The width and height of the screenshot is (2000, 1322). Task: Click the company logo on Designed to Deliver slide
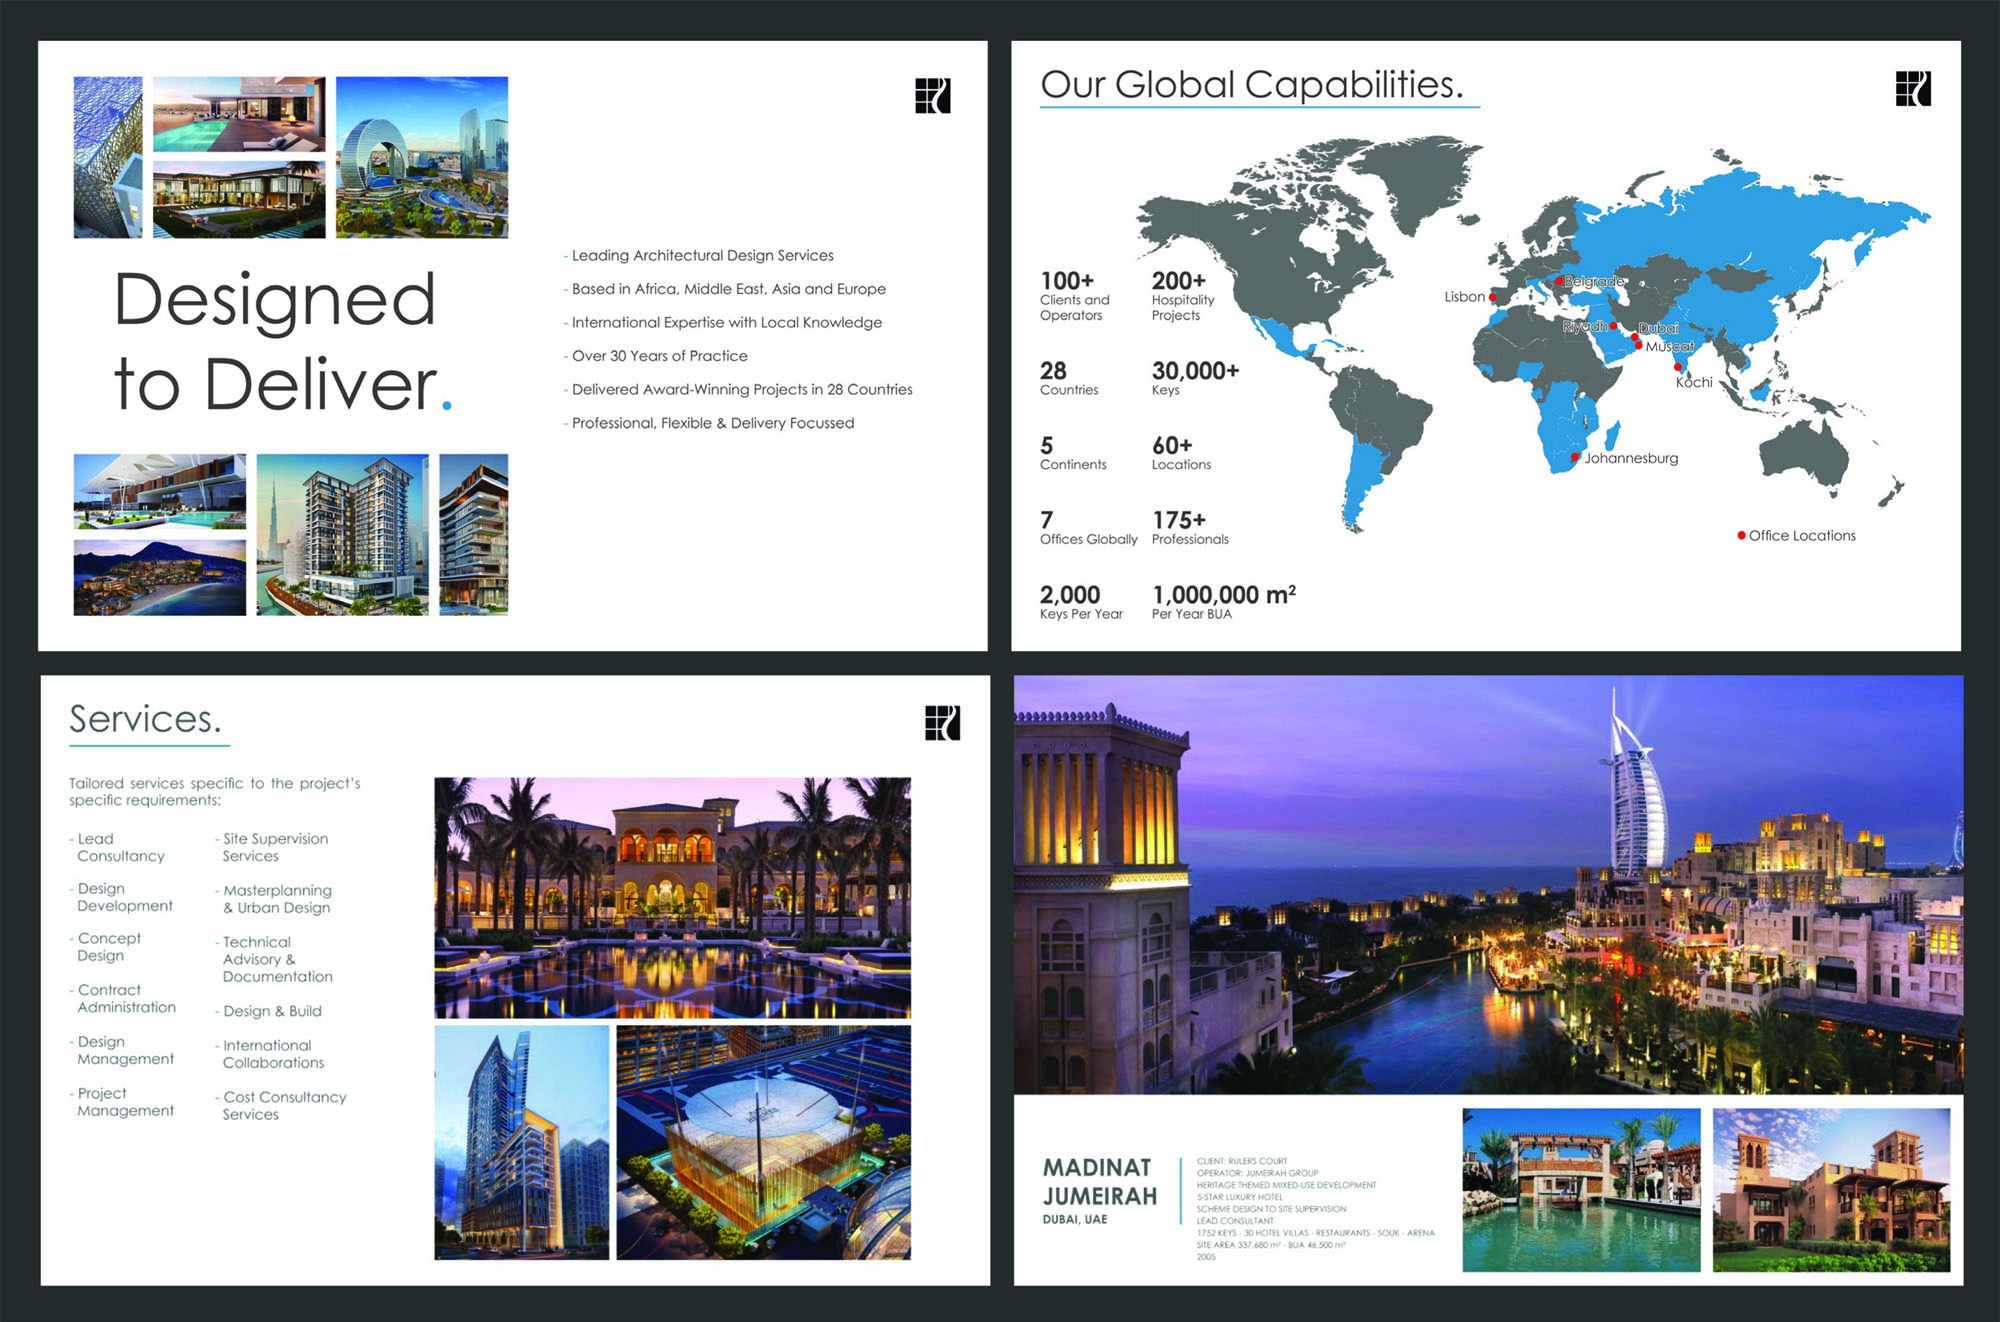pyautogui.click(x=932, y=96)
